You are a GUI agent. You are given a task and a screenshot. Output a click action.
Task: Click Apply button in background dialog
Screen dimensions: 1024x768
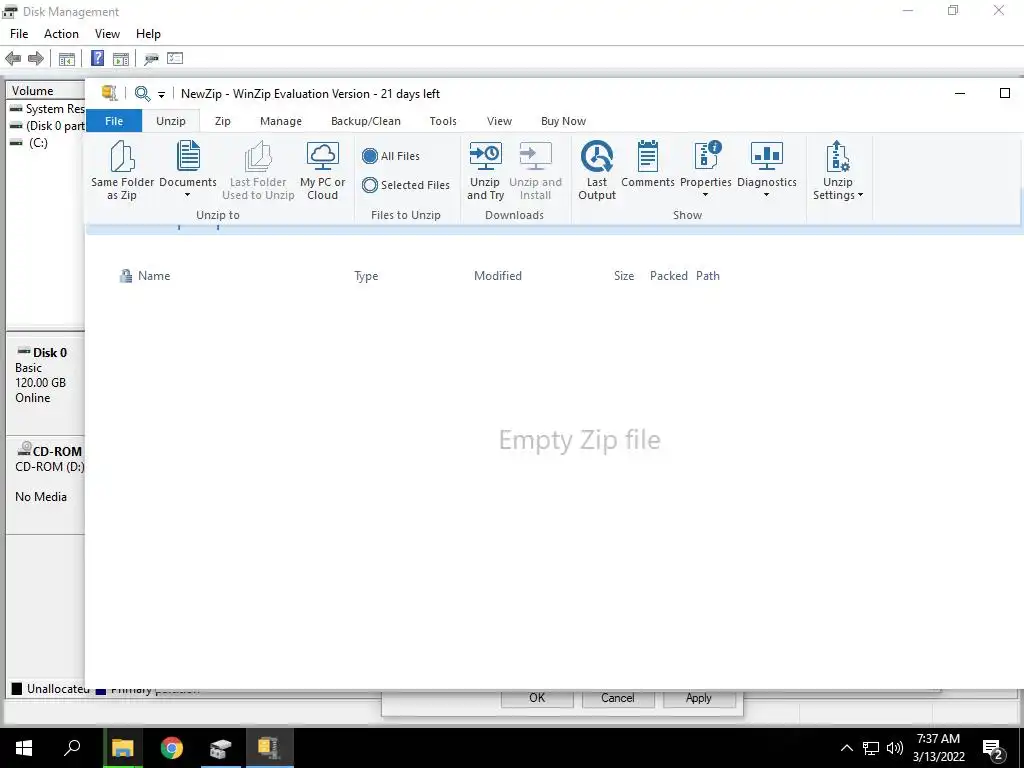(699, 698)
